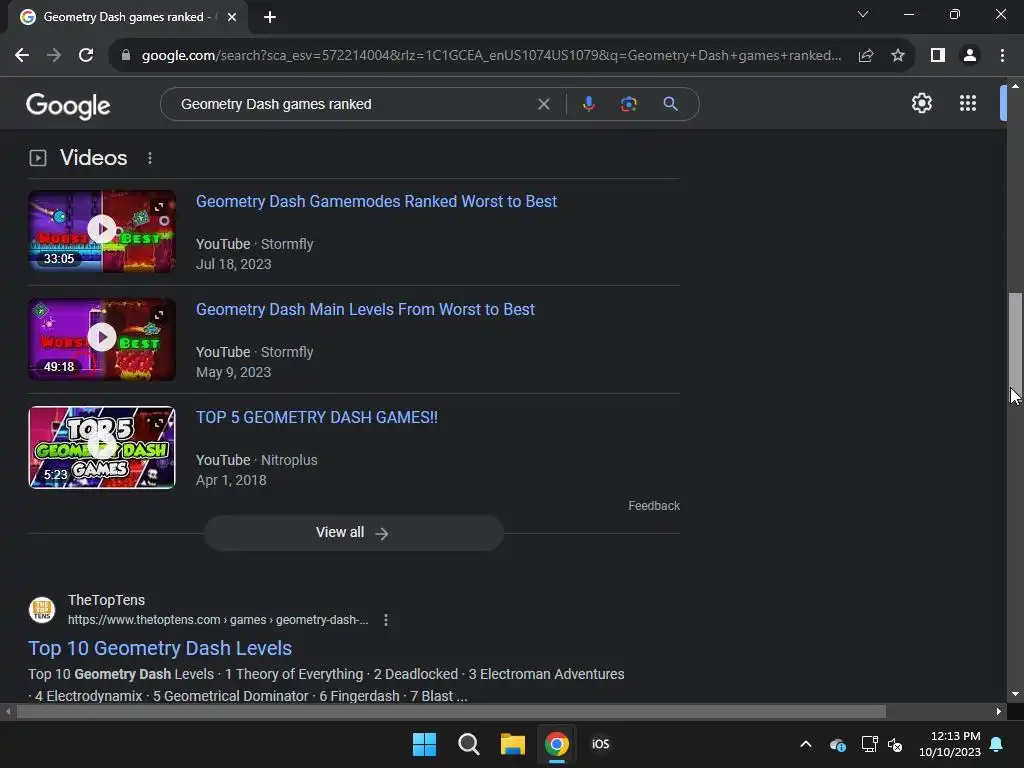1024x768 pixels.
Task: Open more options for the Videos section
Action: point(150,158)
